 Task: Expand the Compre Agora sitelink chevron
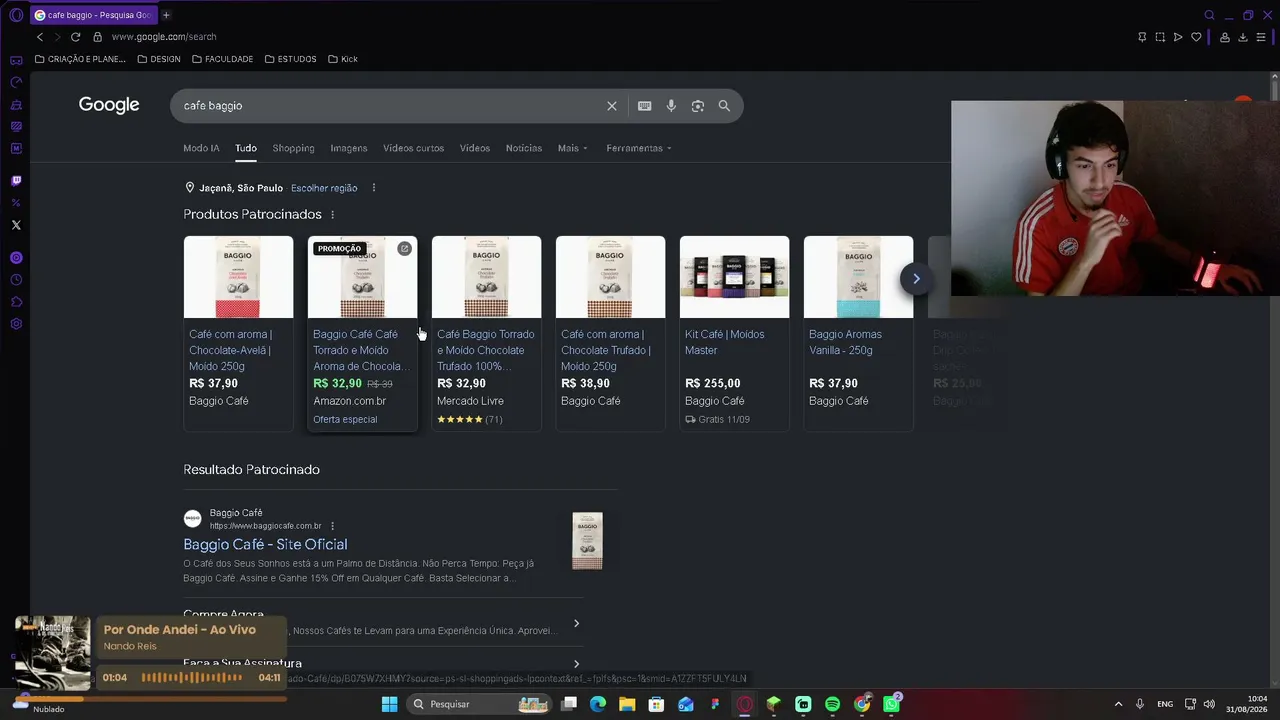click(x=576, y=624)
